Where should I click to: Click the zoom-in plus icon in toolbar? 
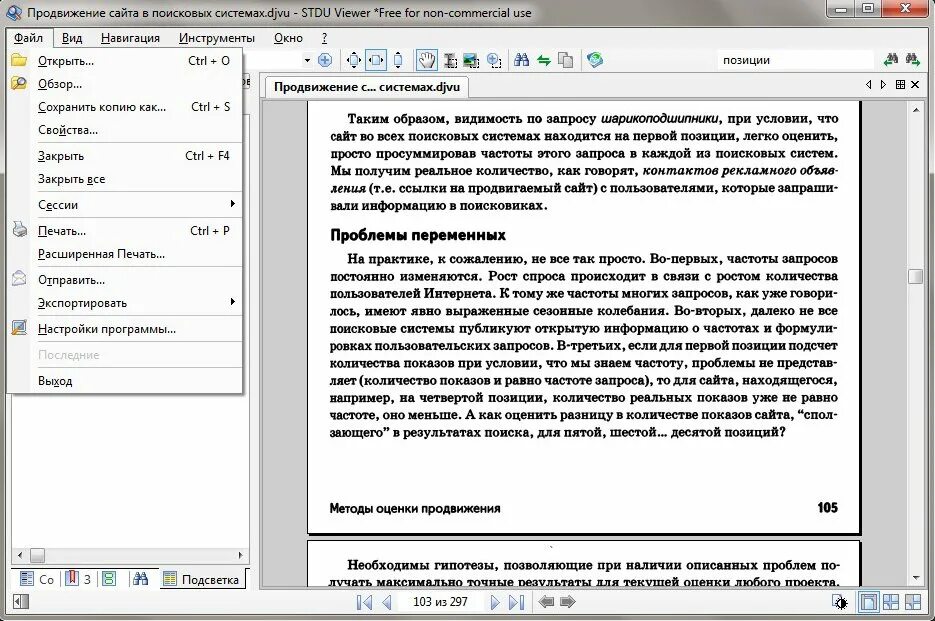coord(325,60)
